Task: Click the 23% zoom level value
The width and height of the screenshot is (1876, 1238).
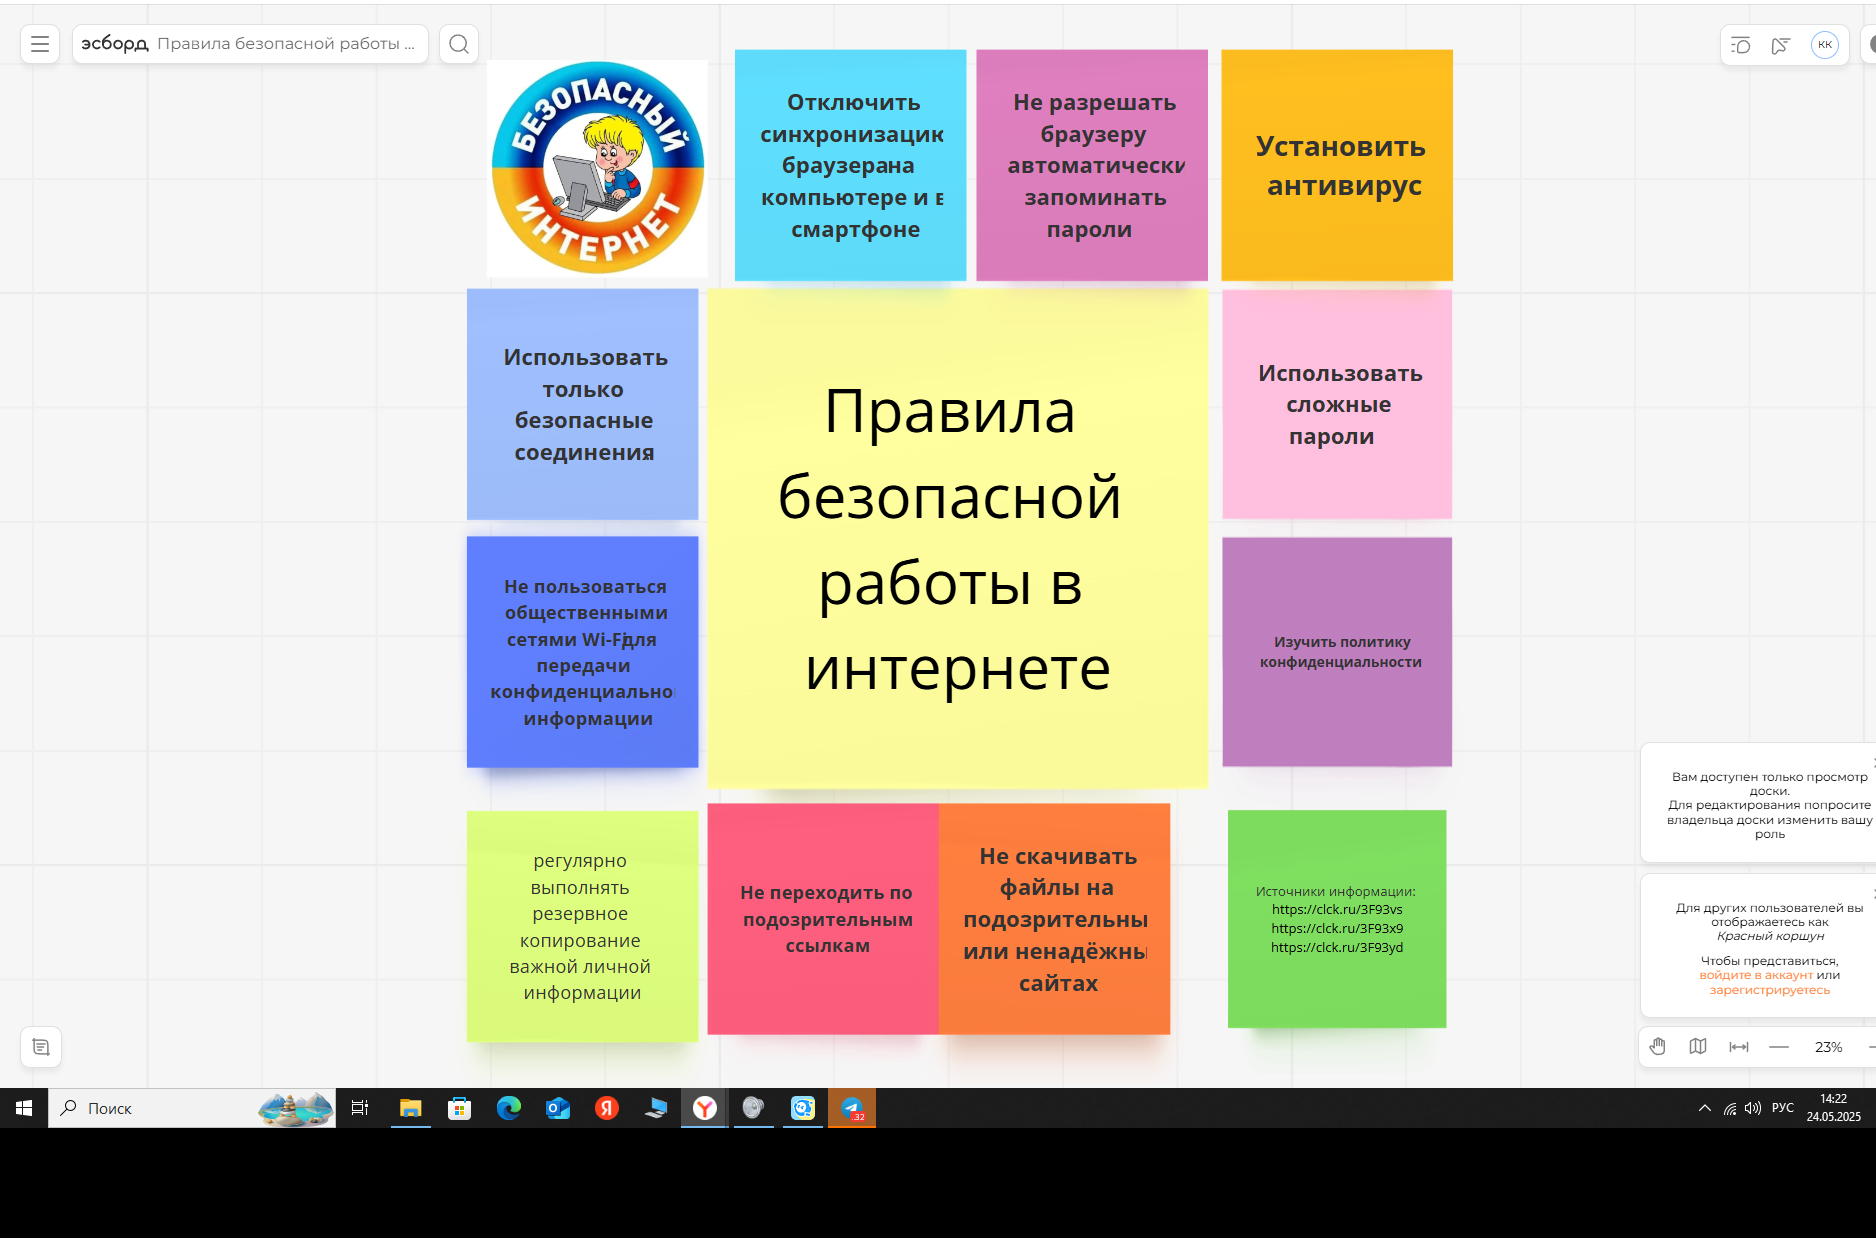Action: tap(1828, 1047)
